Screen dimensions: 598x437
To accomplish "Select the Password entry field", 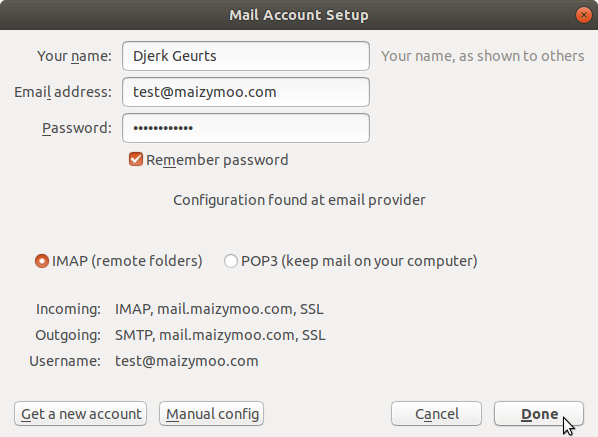I will point(246,128).
